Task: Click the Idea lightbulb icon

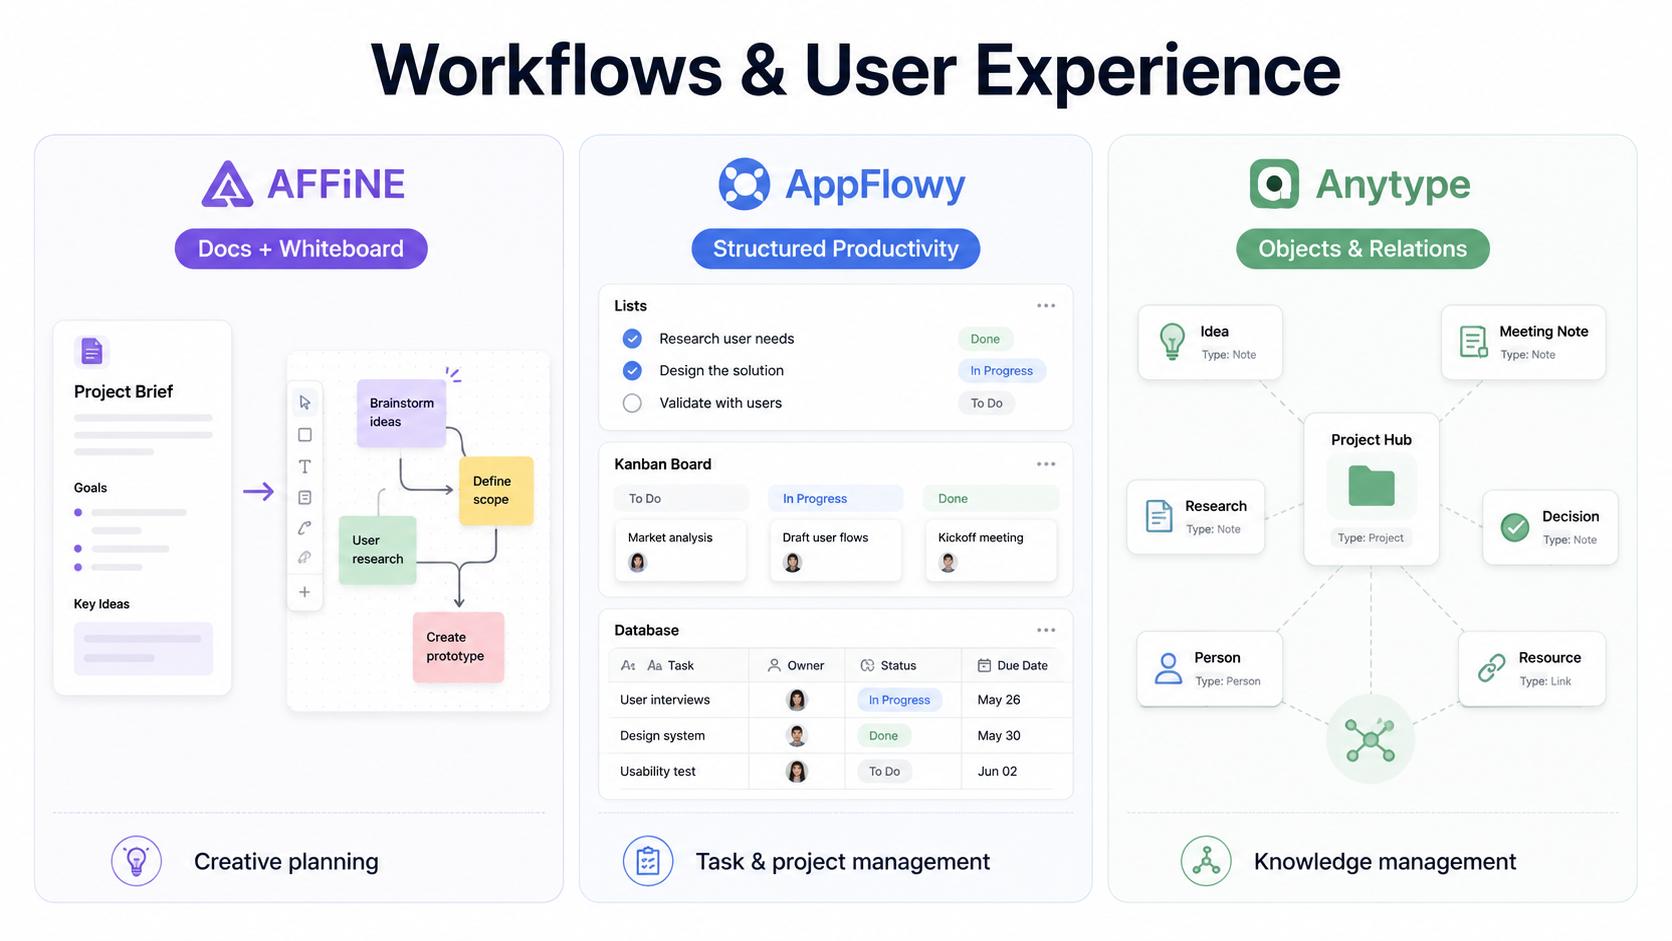Action: (x=1172, y=342)
